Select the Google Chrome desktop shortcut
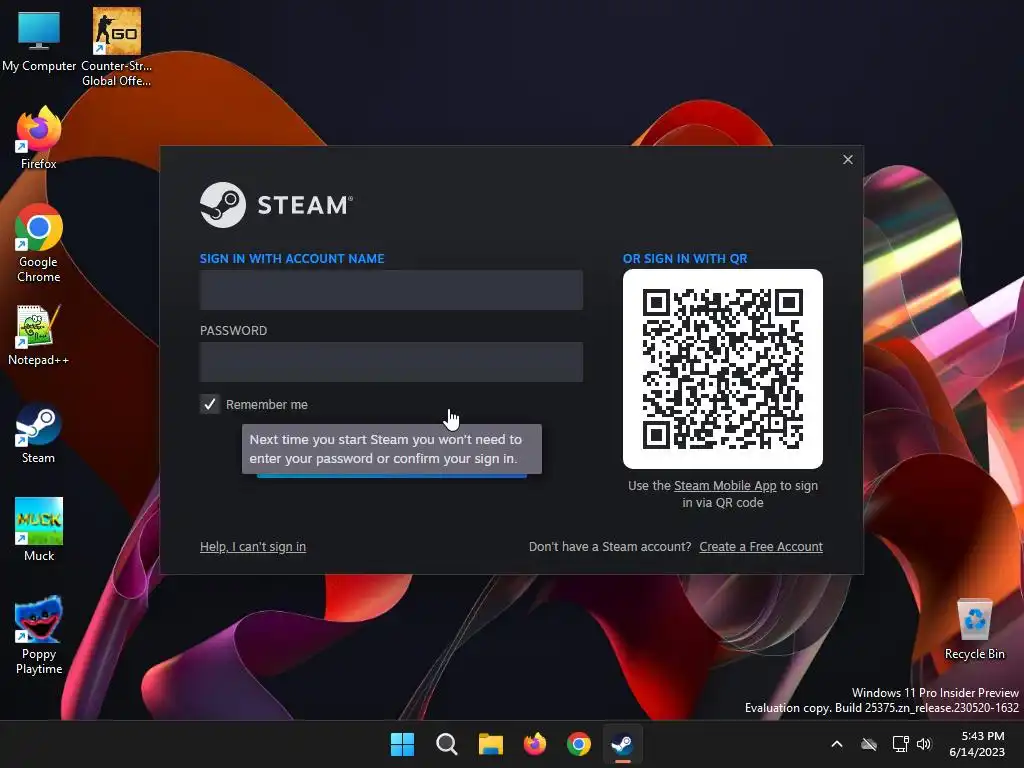The image size is (1024, 768). [39, 243]
